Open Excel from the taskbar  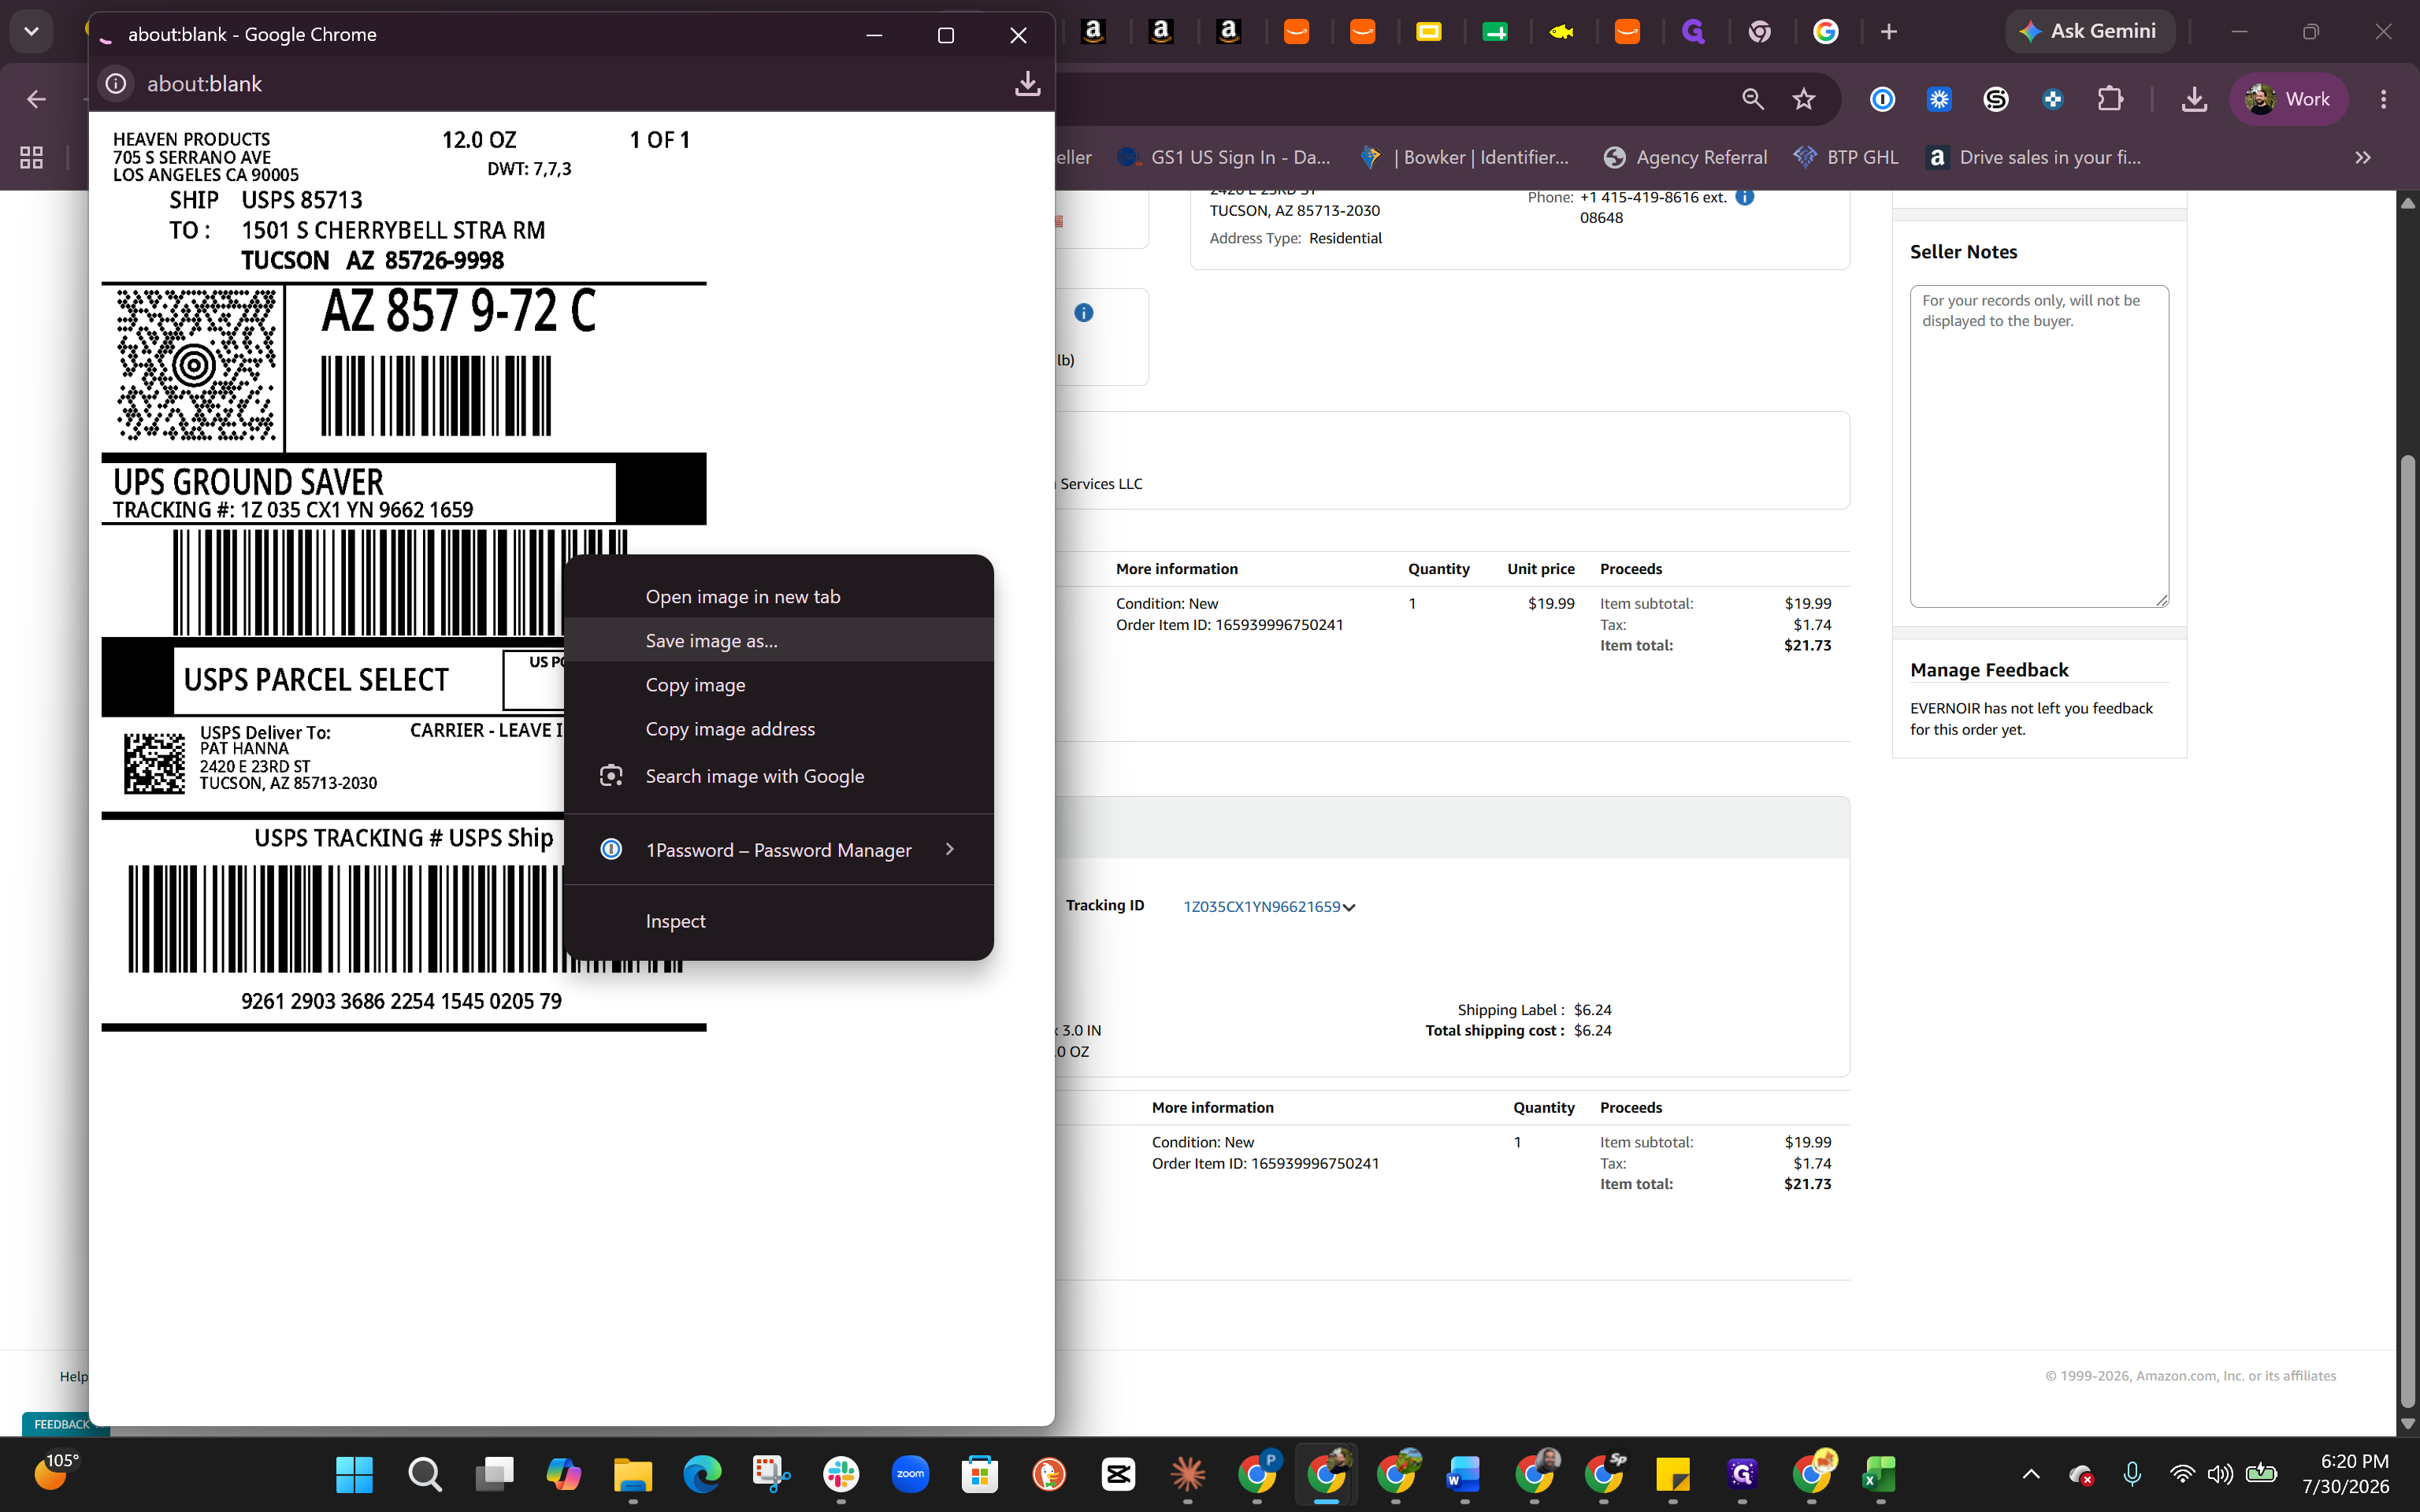pyautogui.click(x=1880, y=1474)
